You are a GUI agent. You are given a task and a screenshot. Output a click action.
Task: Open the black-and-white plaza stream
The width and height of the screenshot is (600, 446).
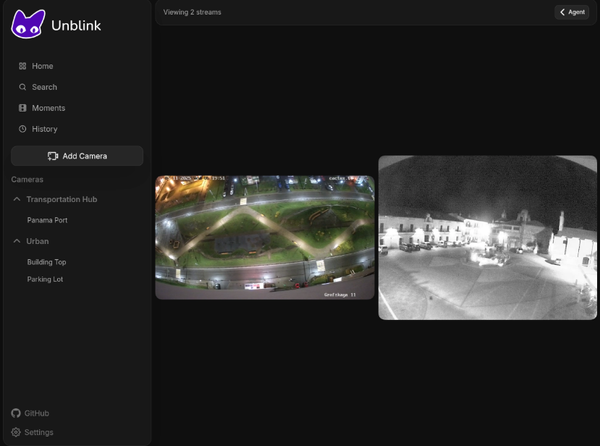pyautogui.click(x=488, y=238)
